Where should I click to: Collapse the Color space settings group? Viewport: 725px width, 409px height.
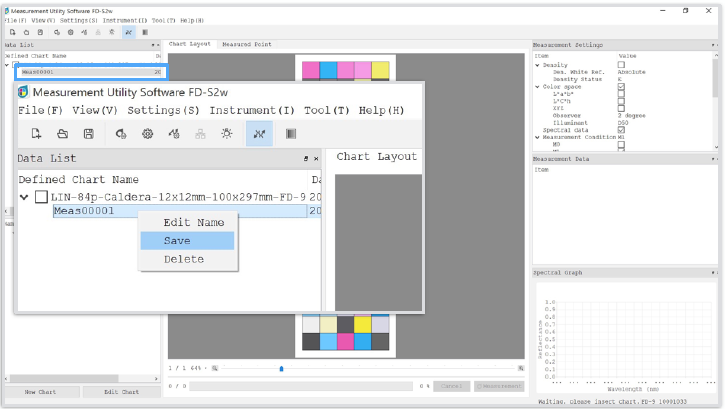coord(537,87)
